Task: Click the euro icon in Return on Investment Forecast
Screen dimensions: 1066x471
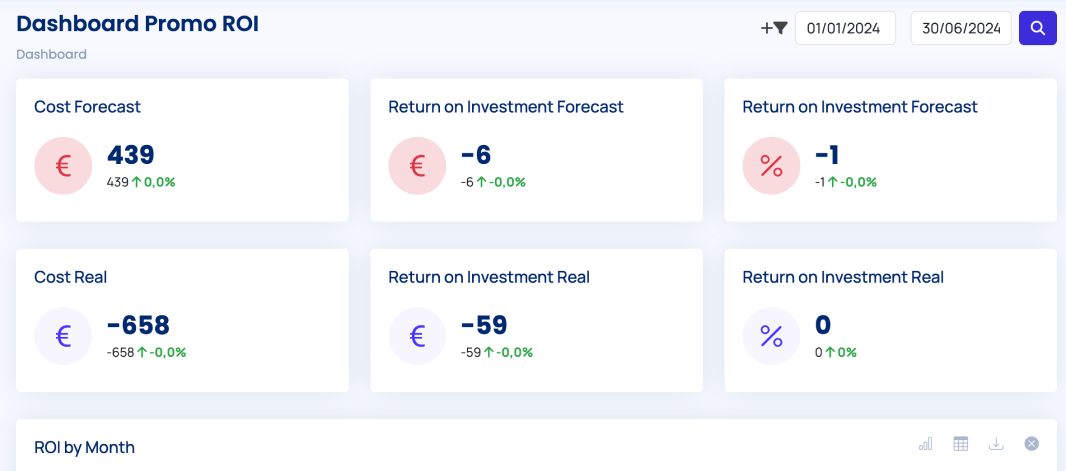Action: coord(417,166)
